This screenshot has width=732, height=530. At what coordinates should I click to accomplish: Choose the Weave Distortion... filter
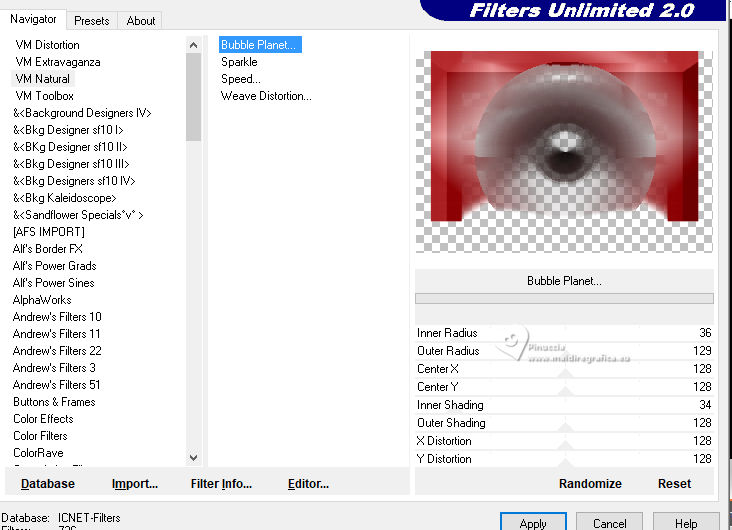(266, 96)
